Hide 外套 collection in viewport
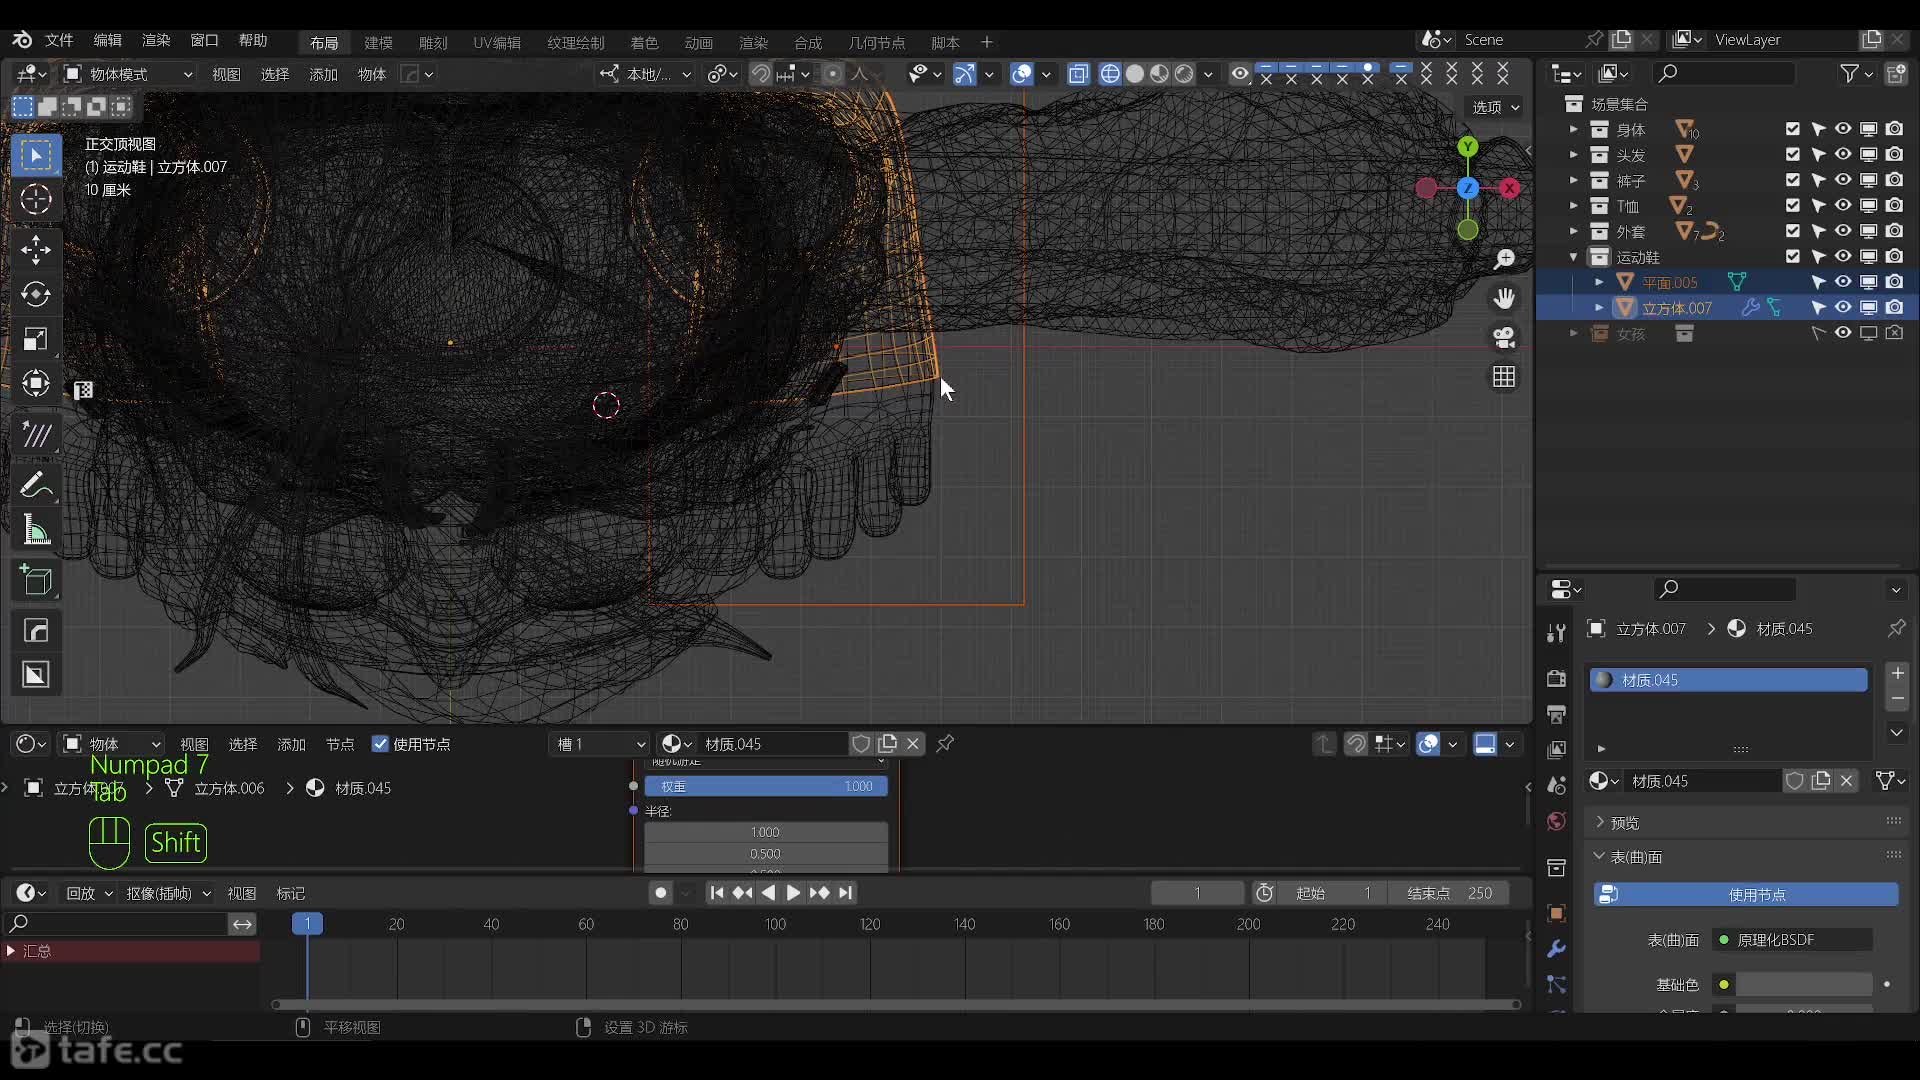The width and height of the screenshot is (1920, 1080). point(1868,231)
